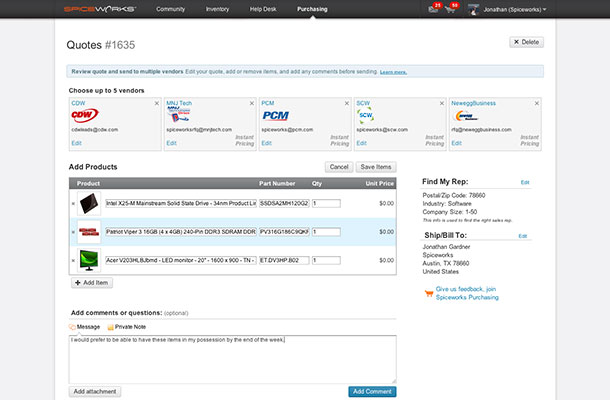The width and height of the screenshot is (610, 400).
Task: Cancel adding products
Action: coord(339,167)
